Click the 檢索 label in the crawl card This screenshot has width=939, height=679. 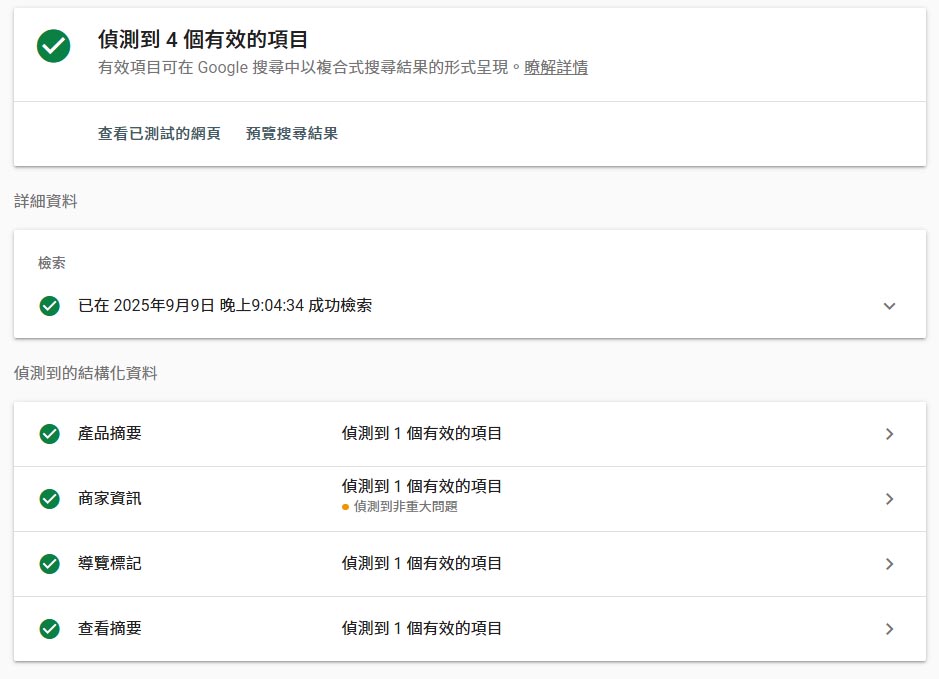[x=52, y=263]
